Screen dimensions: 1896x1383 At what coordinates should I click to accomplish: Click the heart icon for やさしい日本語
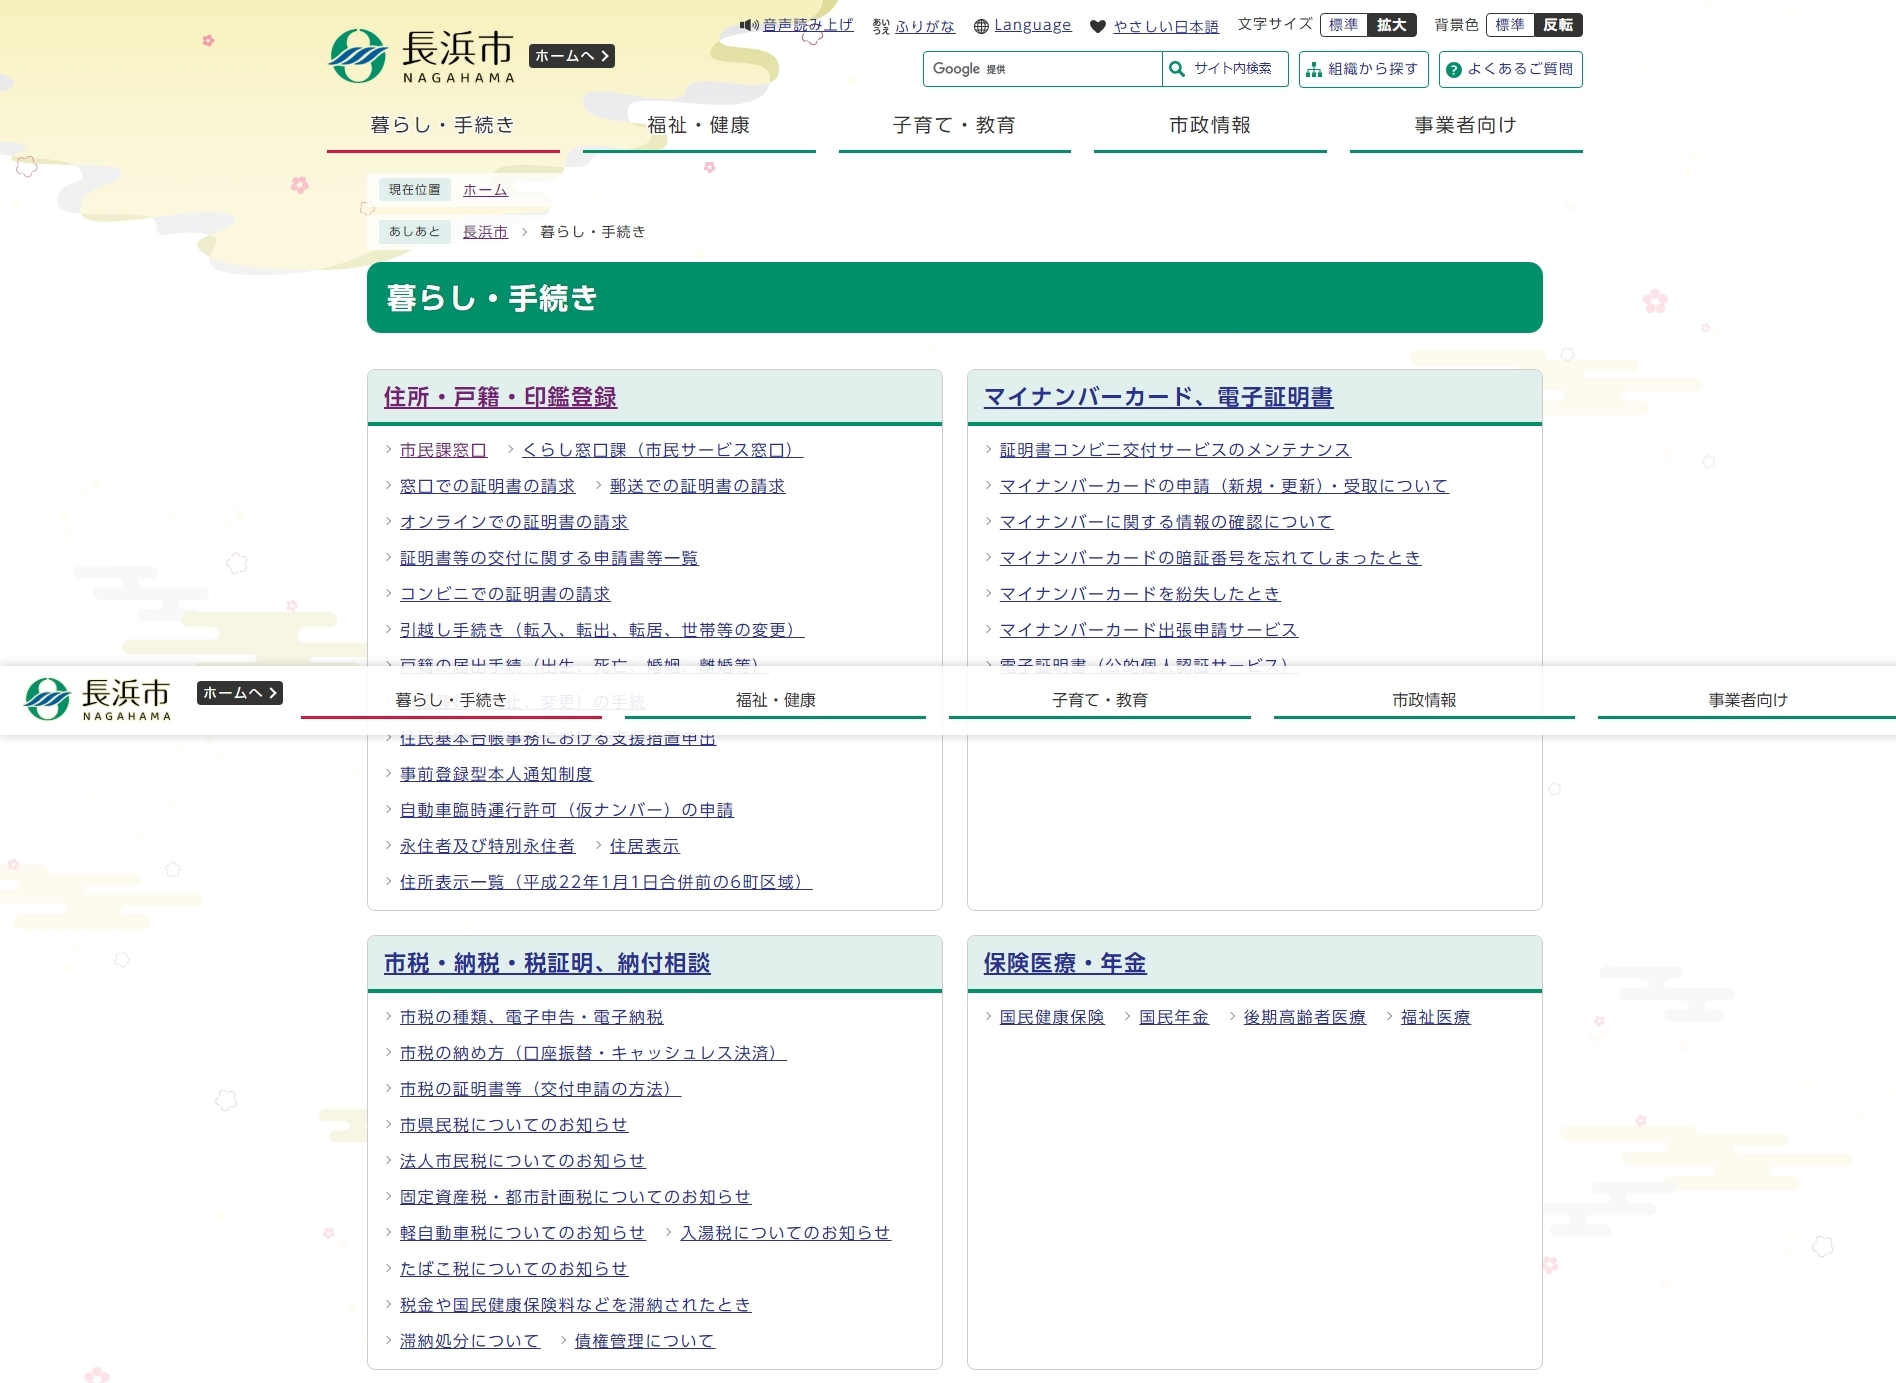pyautogui.click(x=1098, y=25)
